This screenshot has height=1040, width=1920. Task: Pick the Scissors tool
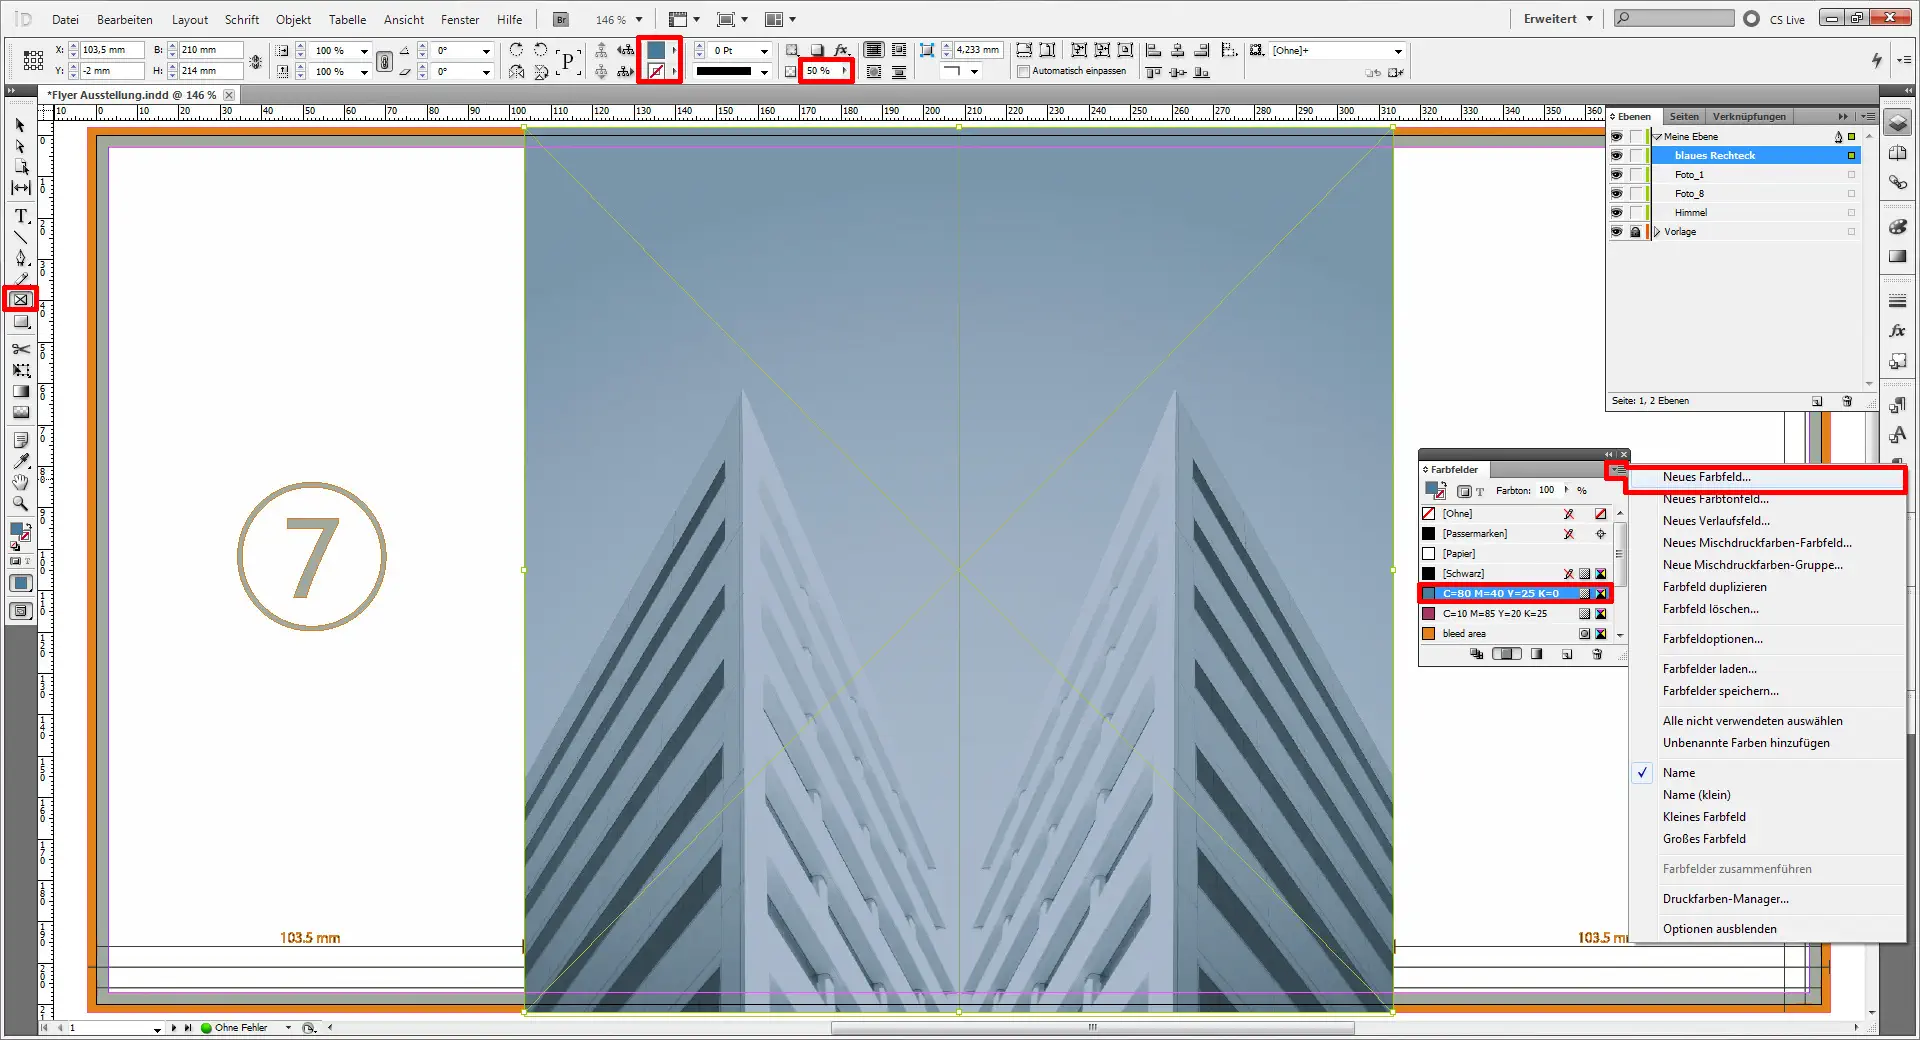click(20, 349)
